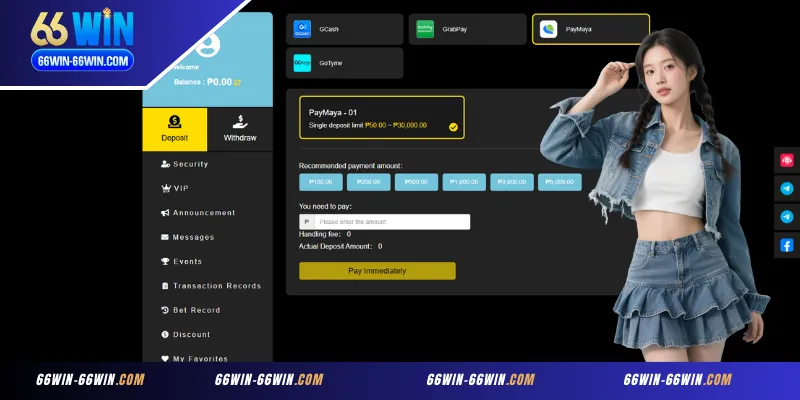Open the Telegram icon just below the pink support icon

787,189
